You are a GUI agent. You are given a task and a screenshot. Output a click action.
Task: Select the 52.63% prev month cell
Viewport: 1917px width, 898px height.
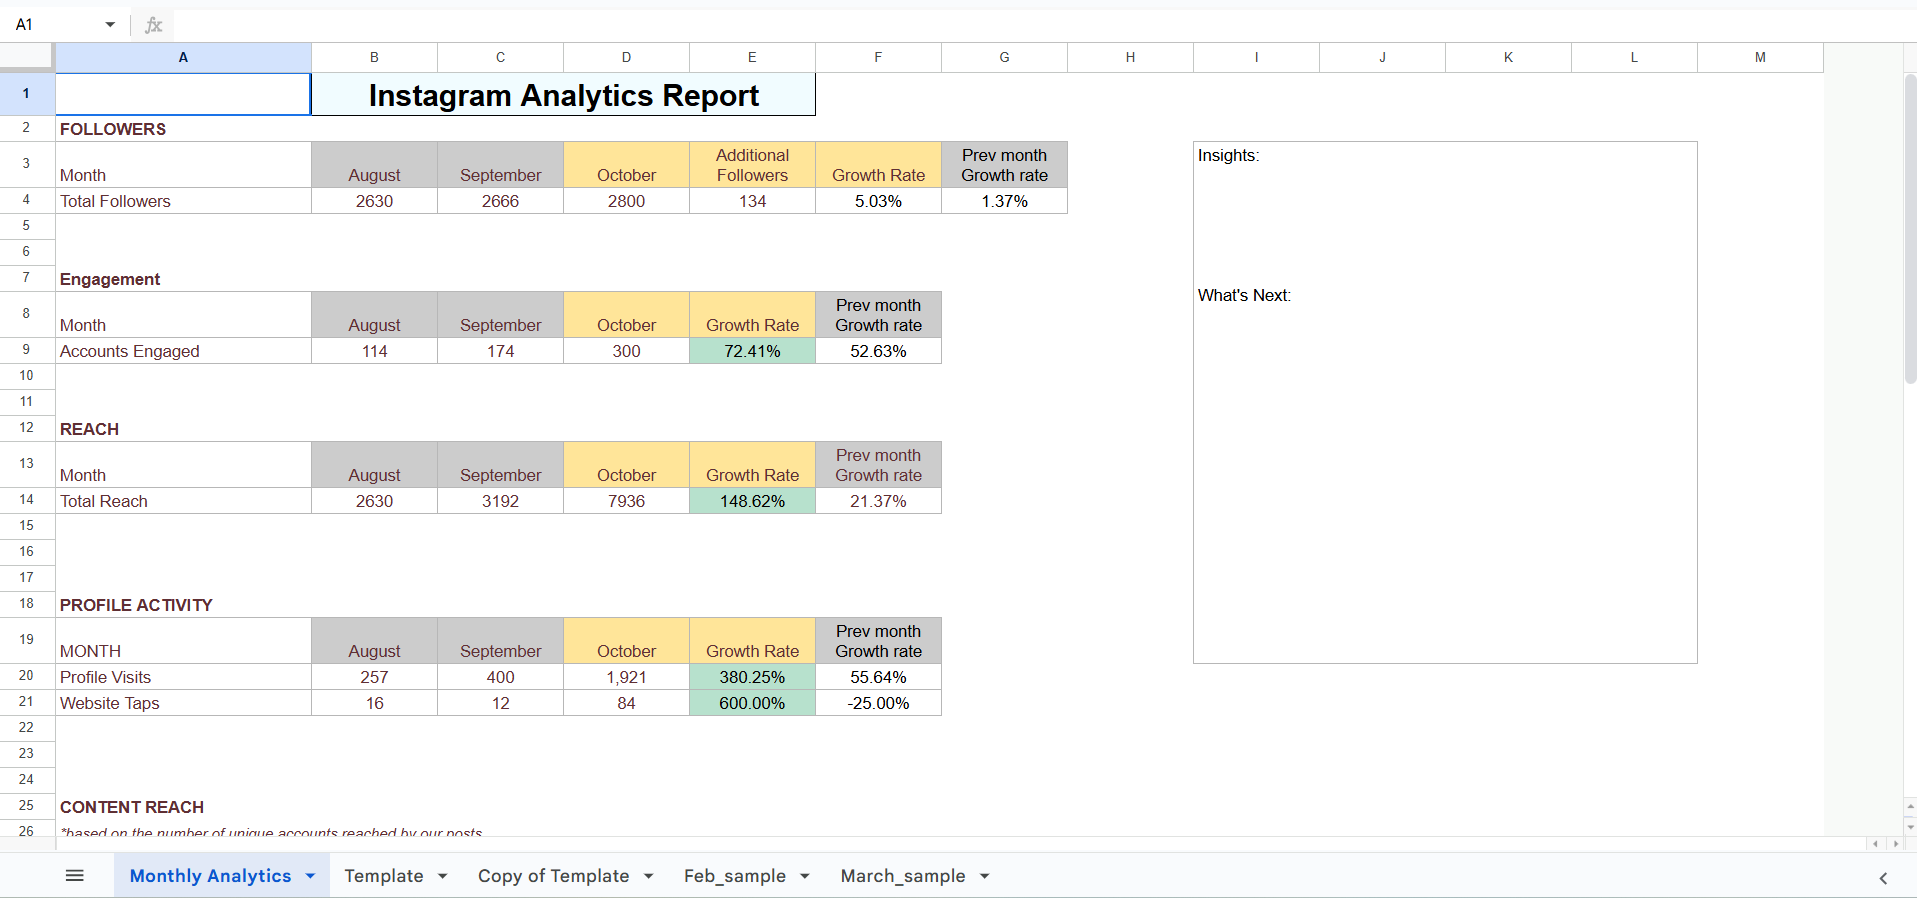[x=878, y=351]
